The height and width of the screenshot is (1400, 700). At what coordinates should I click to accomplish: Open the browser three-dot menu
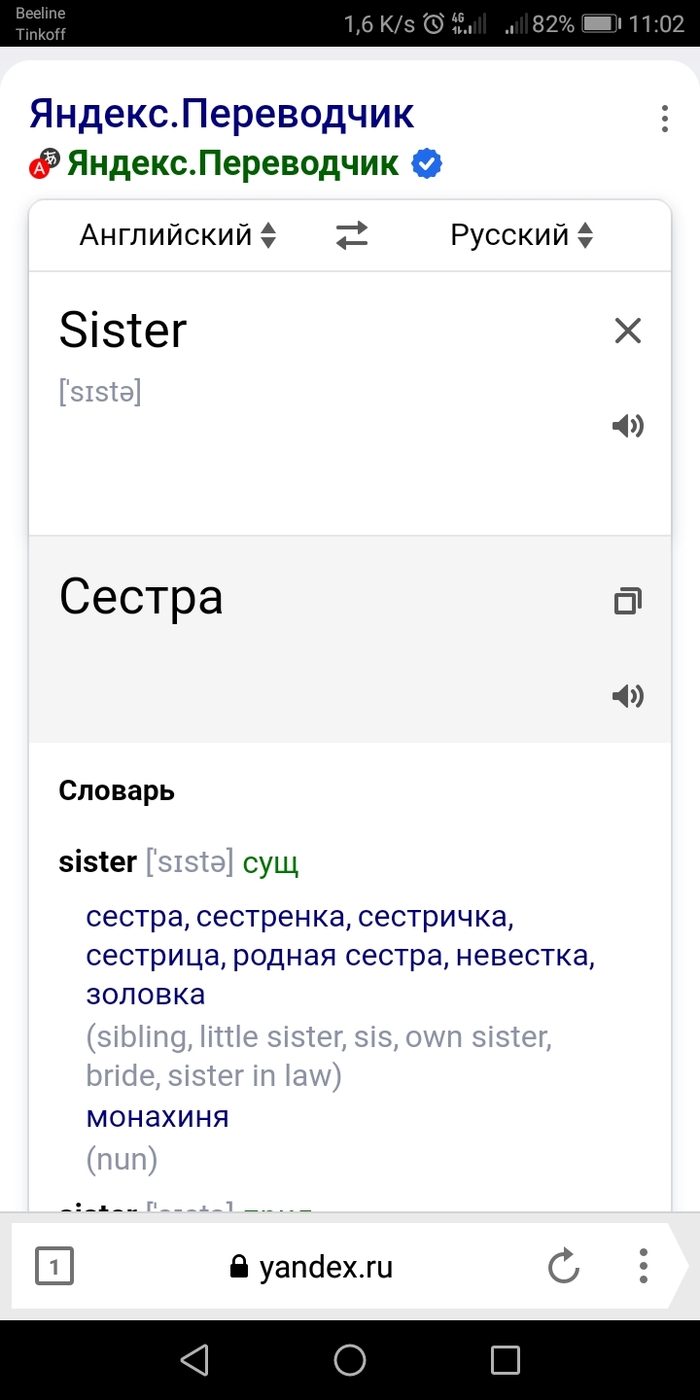click(x=644, y=1268)
